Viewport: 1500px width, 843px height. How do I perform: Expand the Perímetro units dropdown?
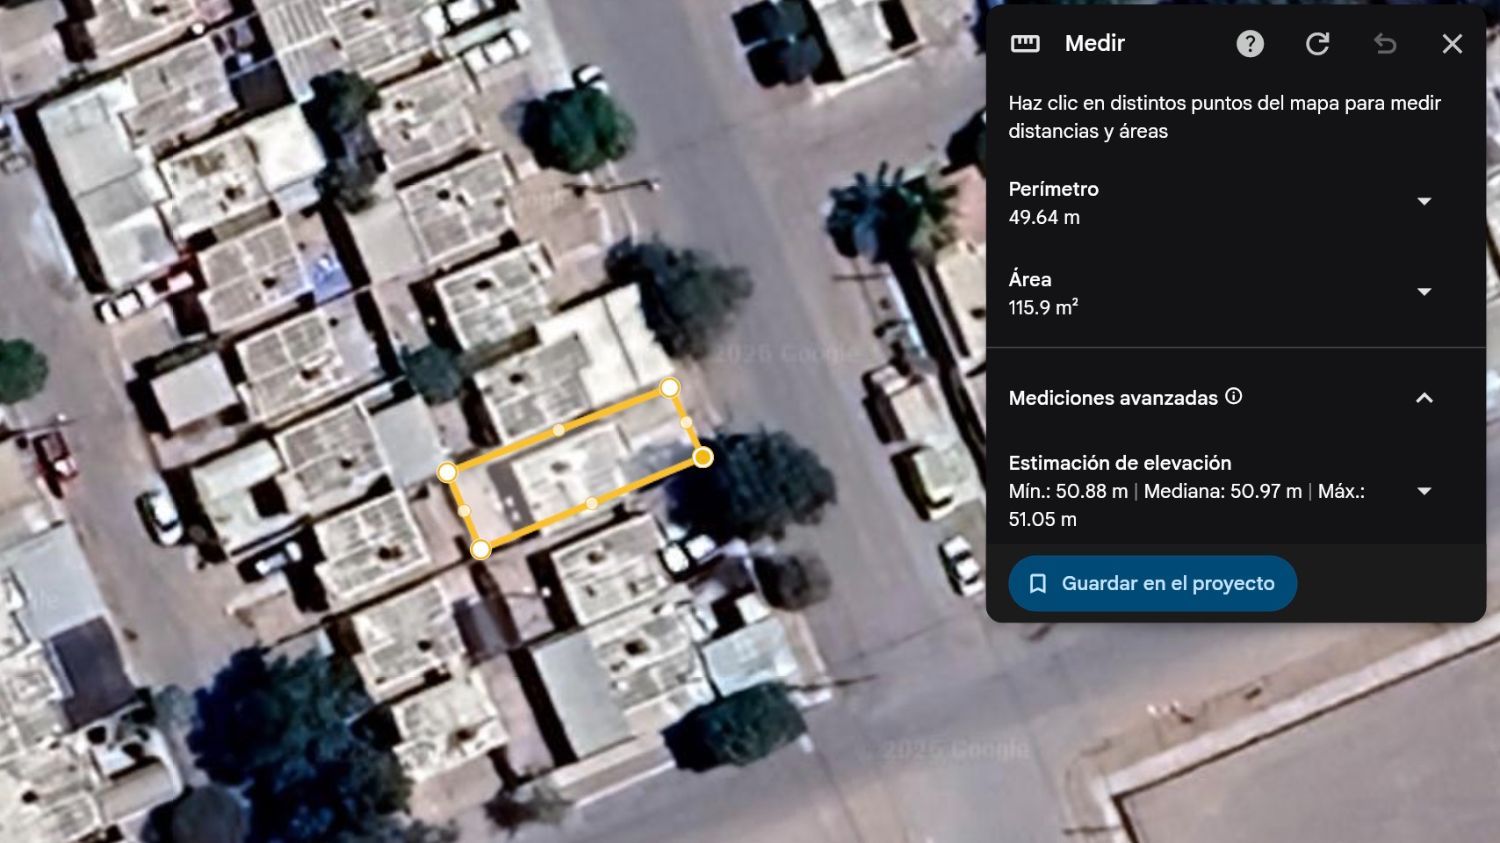(x=1424, y=202)
